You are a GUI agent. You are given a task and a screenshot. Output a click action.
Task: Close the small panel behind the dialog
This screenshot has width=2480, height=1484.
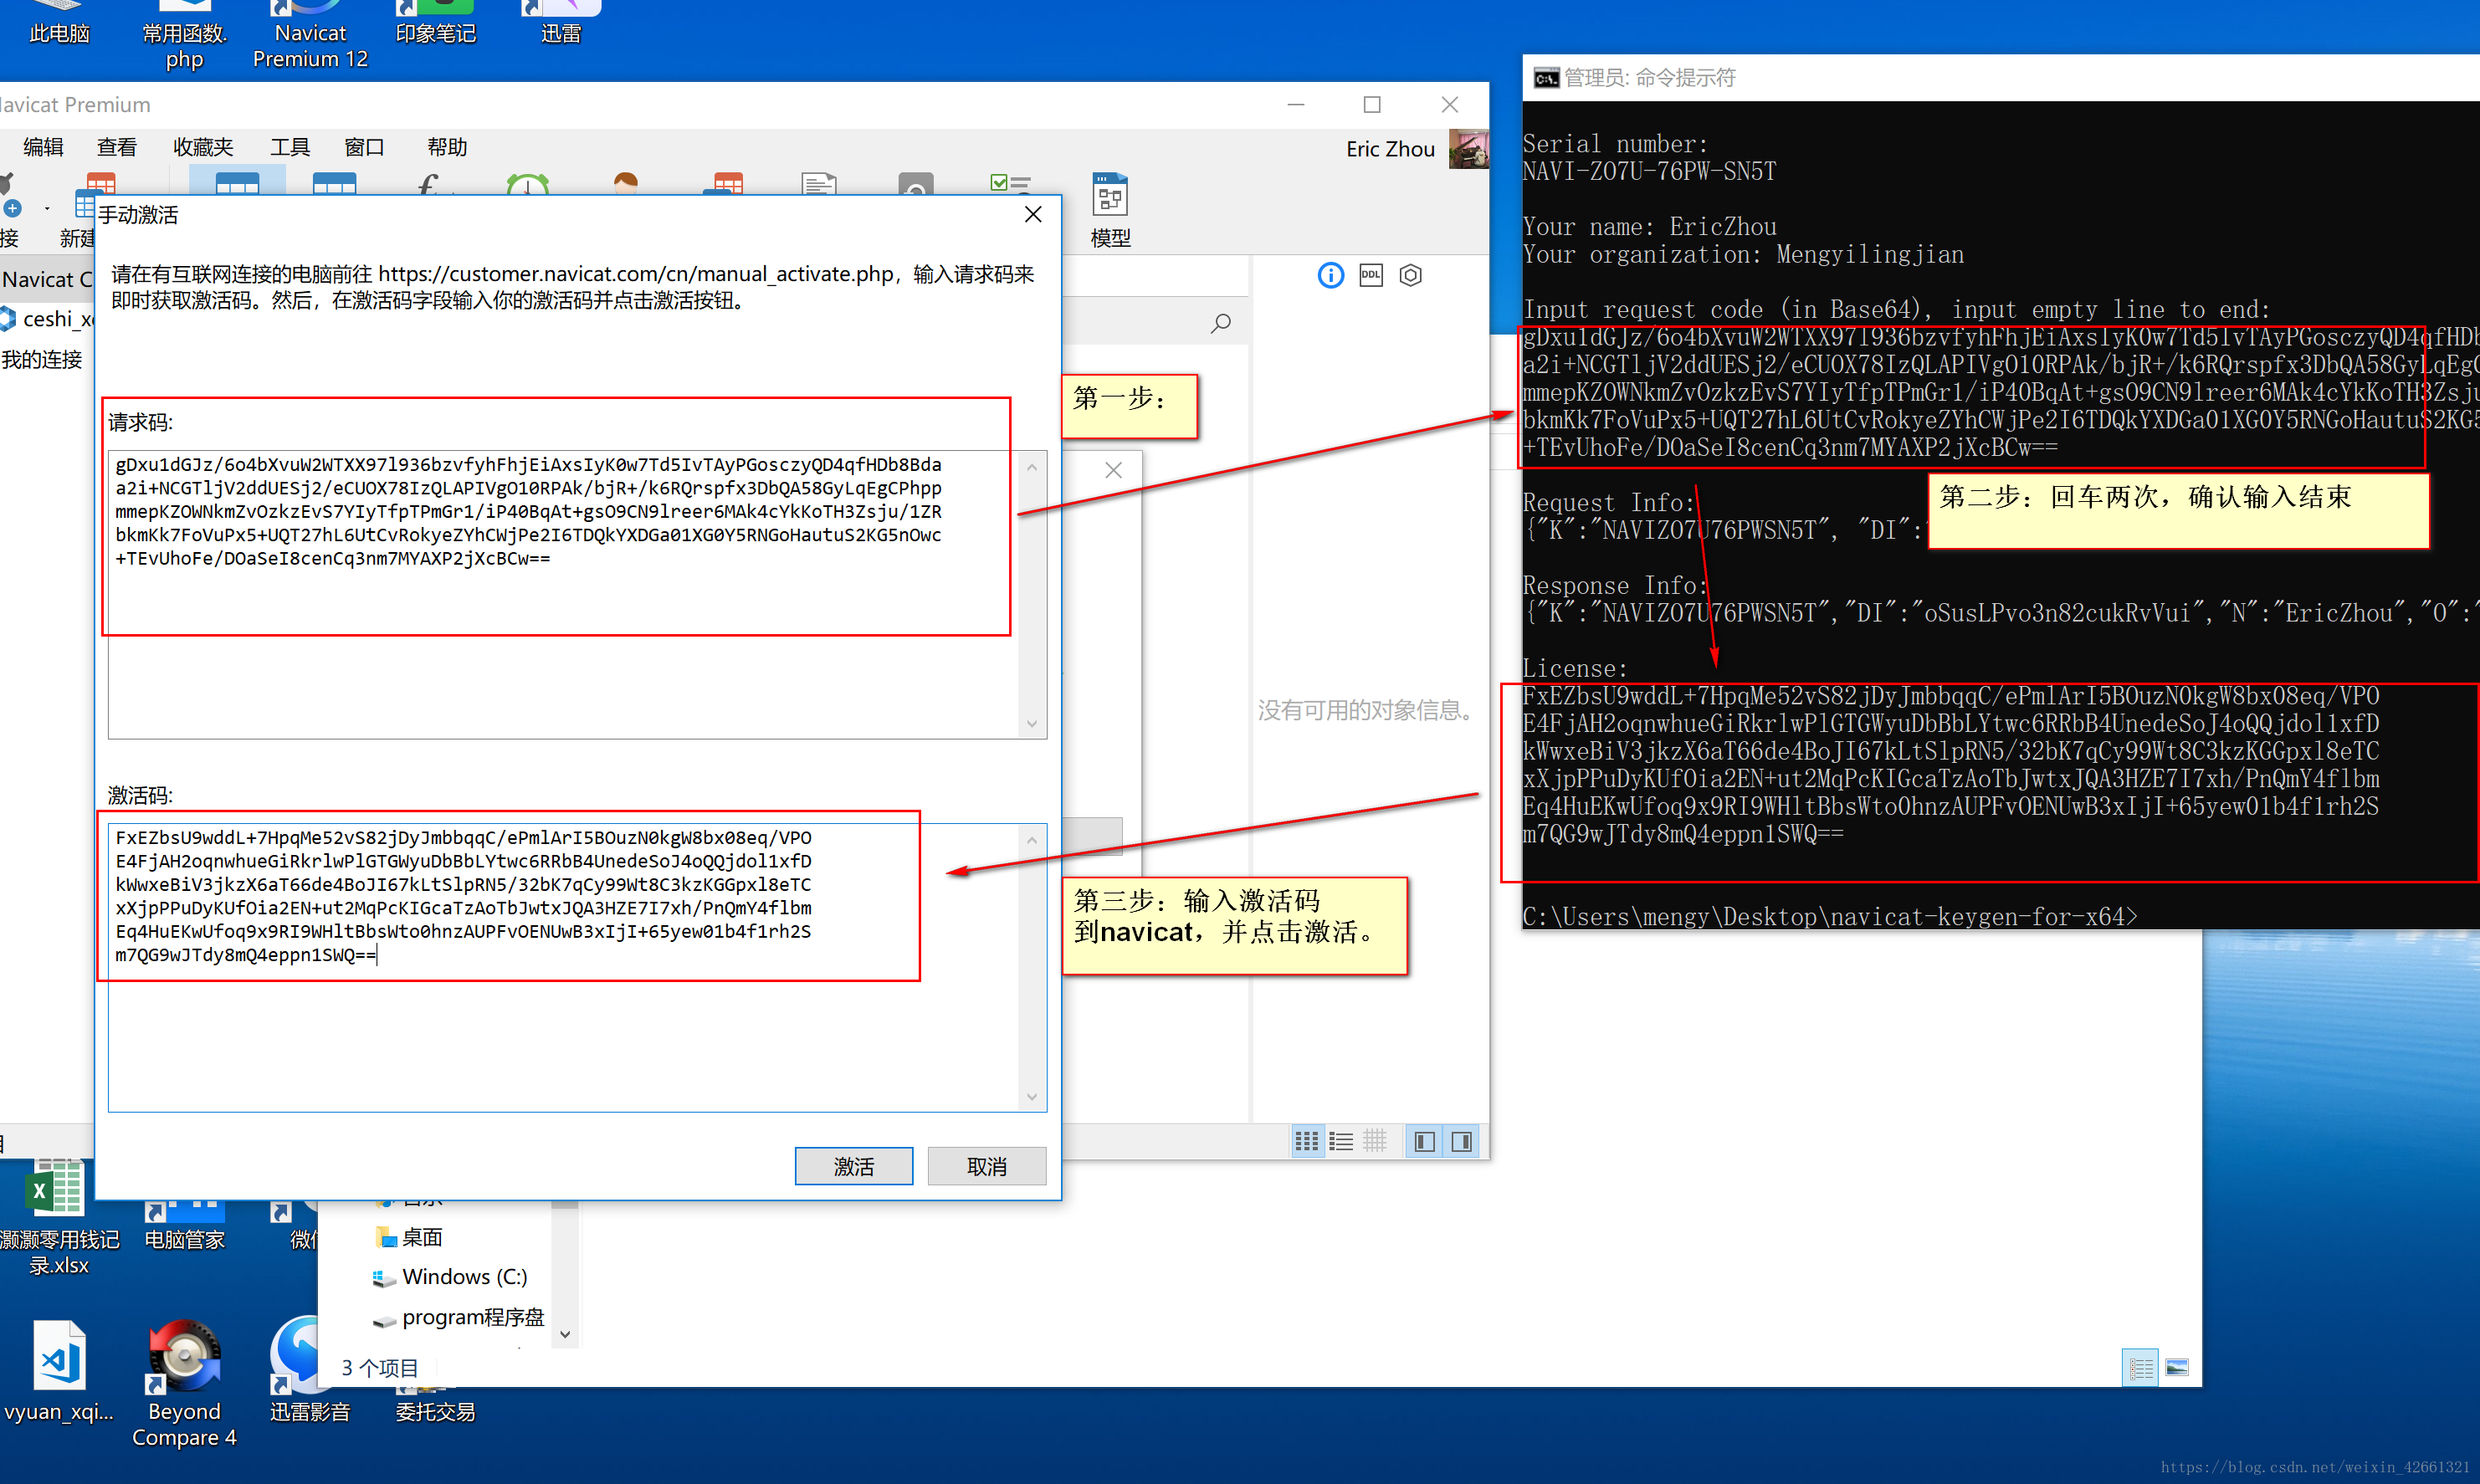tap(1113, 470)
